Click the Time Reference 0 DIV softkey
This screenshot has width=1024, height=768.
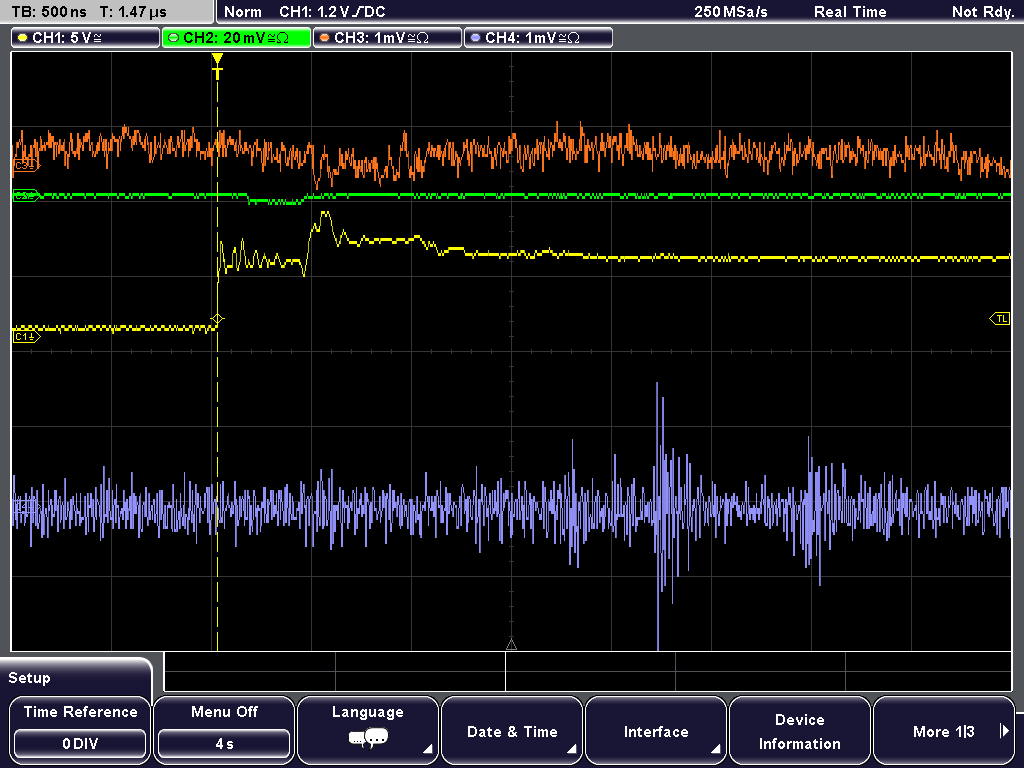click(x=80, y=730)
